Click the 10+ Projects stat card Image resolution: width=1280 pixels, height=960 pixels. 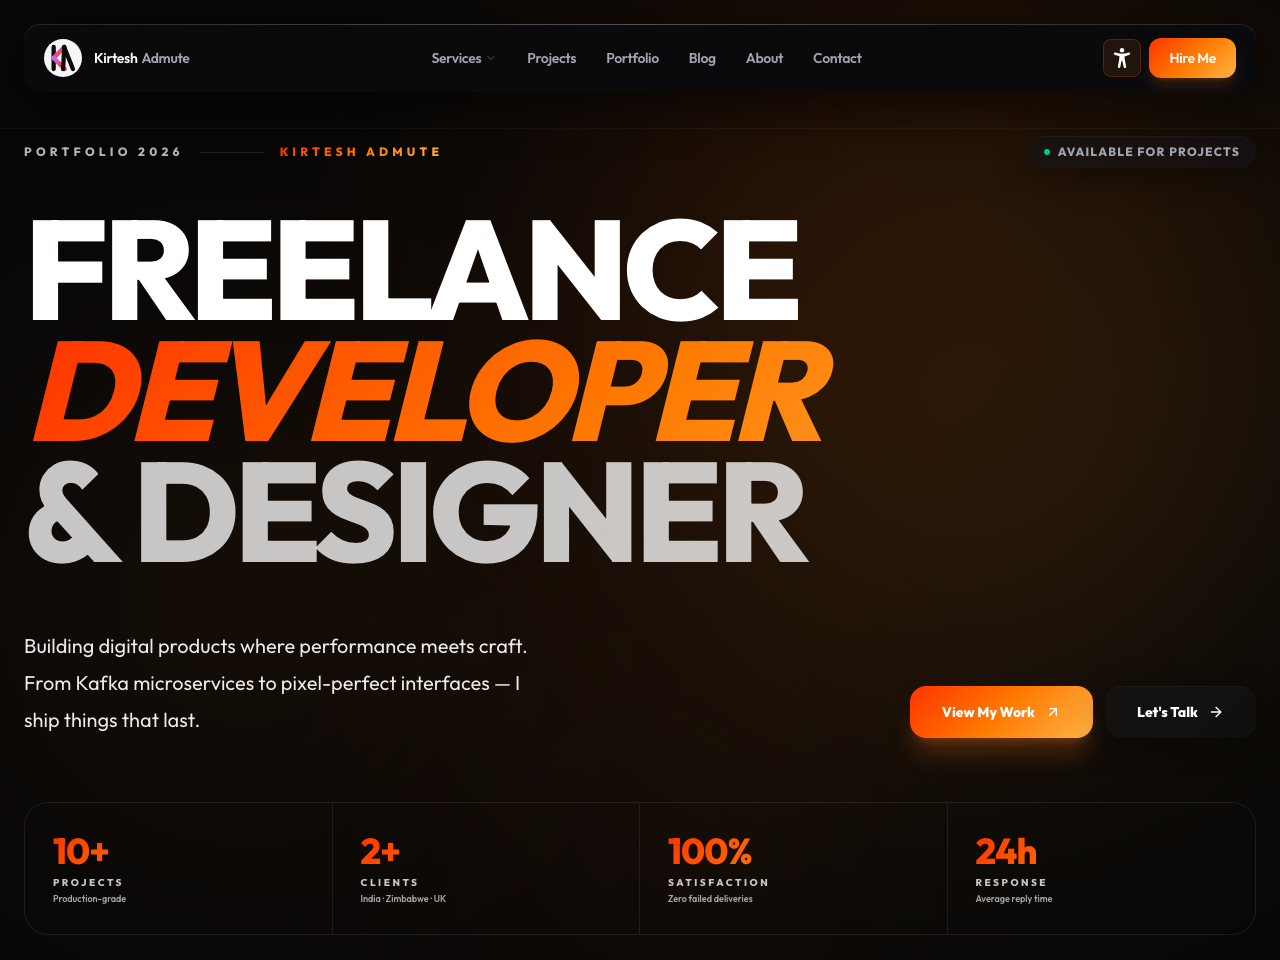coord(178,868)
